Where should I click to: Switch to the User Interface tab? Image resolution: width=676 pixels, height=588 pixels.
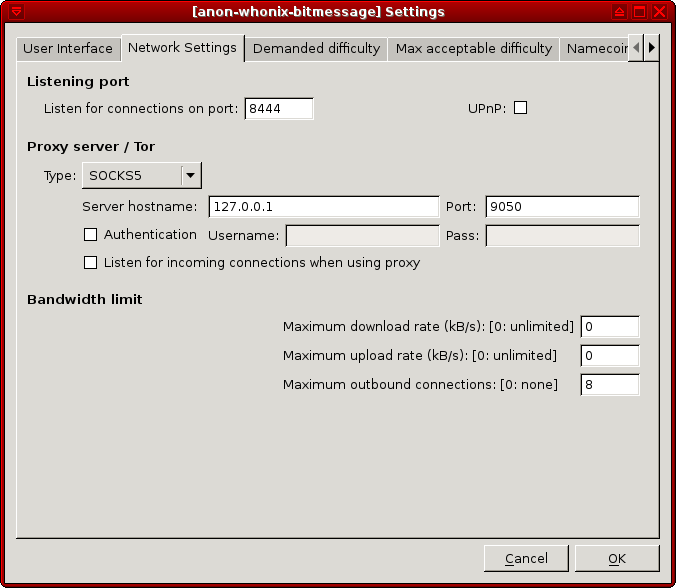click(68, 49)
